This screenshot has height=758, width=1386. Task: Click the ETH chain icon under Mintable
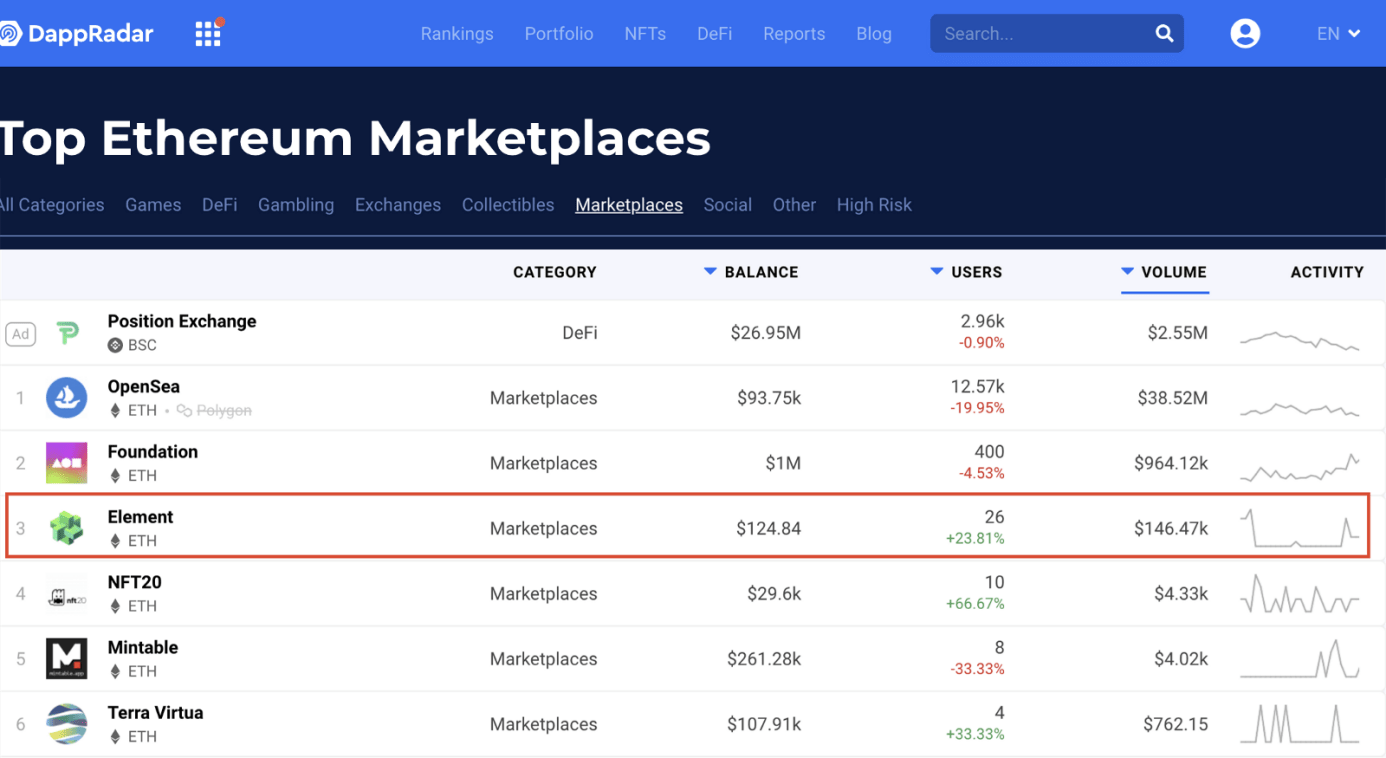115,671
